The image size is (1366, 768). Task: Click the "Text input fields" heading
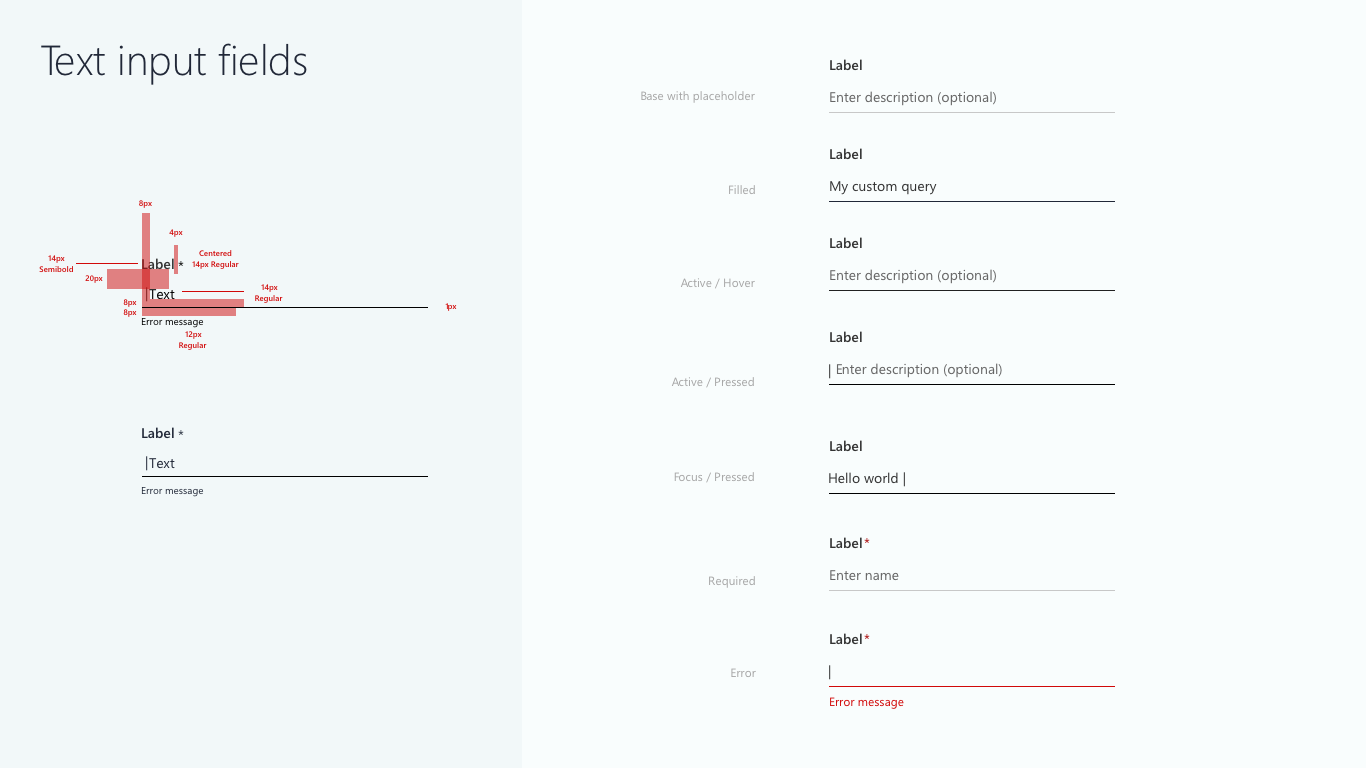(174, 62)
